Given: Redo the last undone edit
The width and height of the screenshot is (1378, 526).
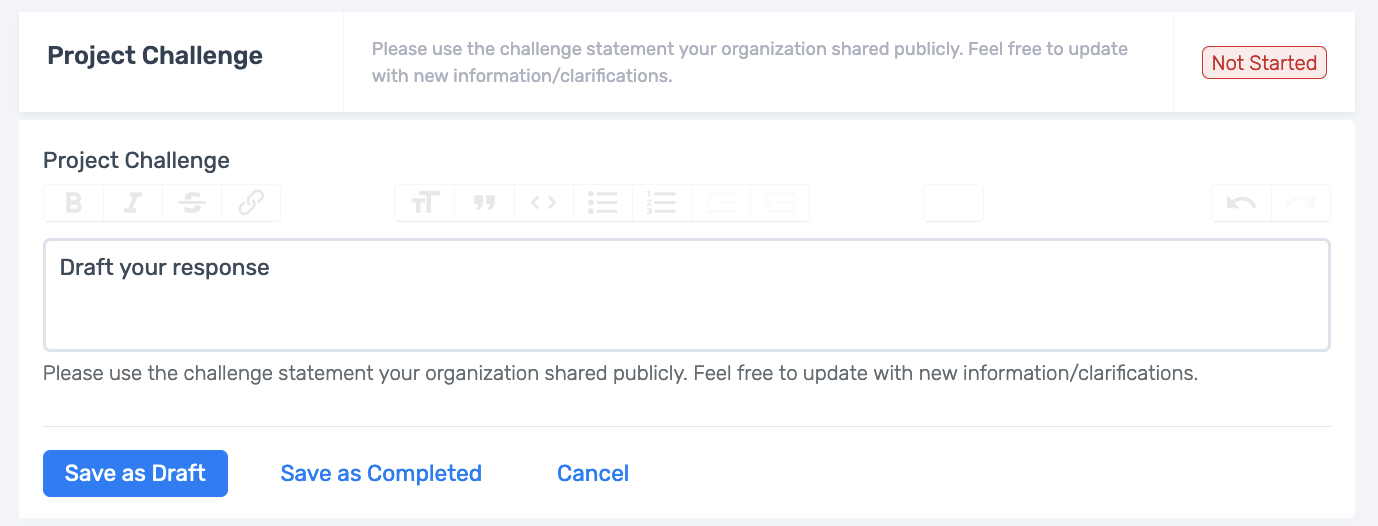Looking at the screenshot, I should point(1301,203).
